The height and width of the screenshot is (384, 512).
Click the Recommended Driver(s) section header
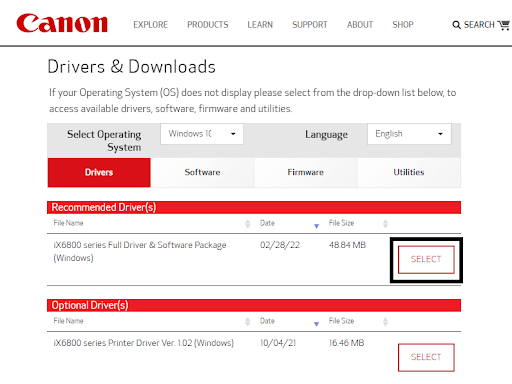click(254, 207)
